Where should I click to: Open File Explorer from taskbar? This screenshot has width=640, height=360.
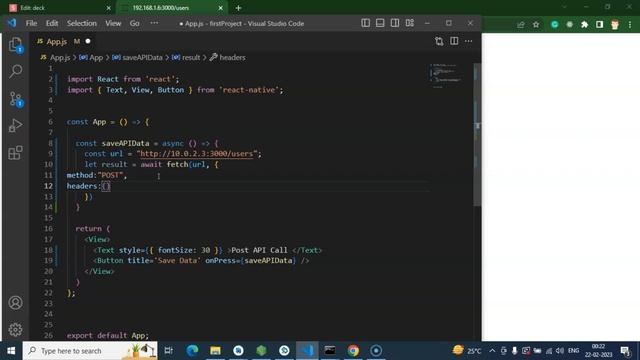pyautogui.click(x=216, y=351)
